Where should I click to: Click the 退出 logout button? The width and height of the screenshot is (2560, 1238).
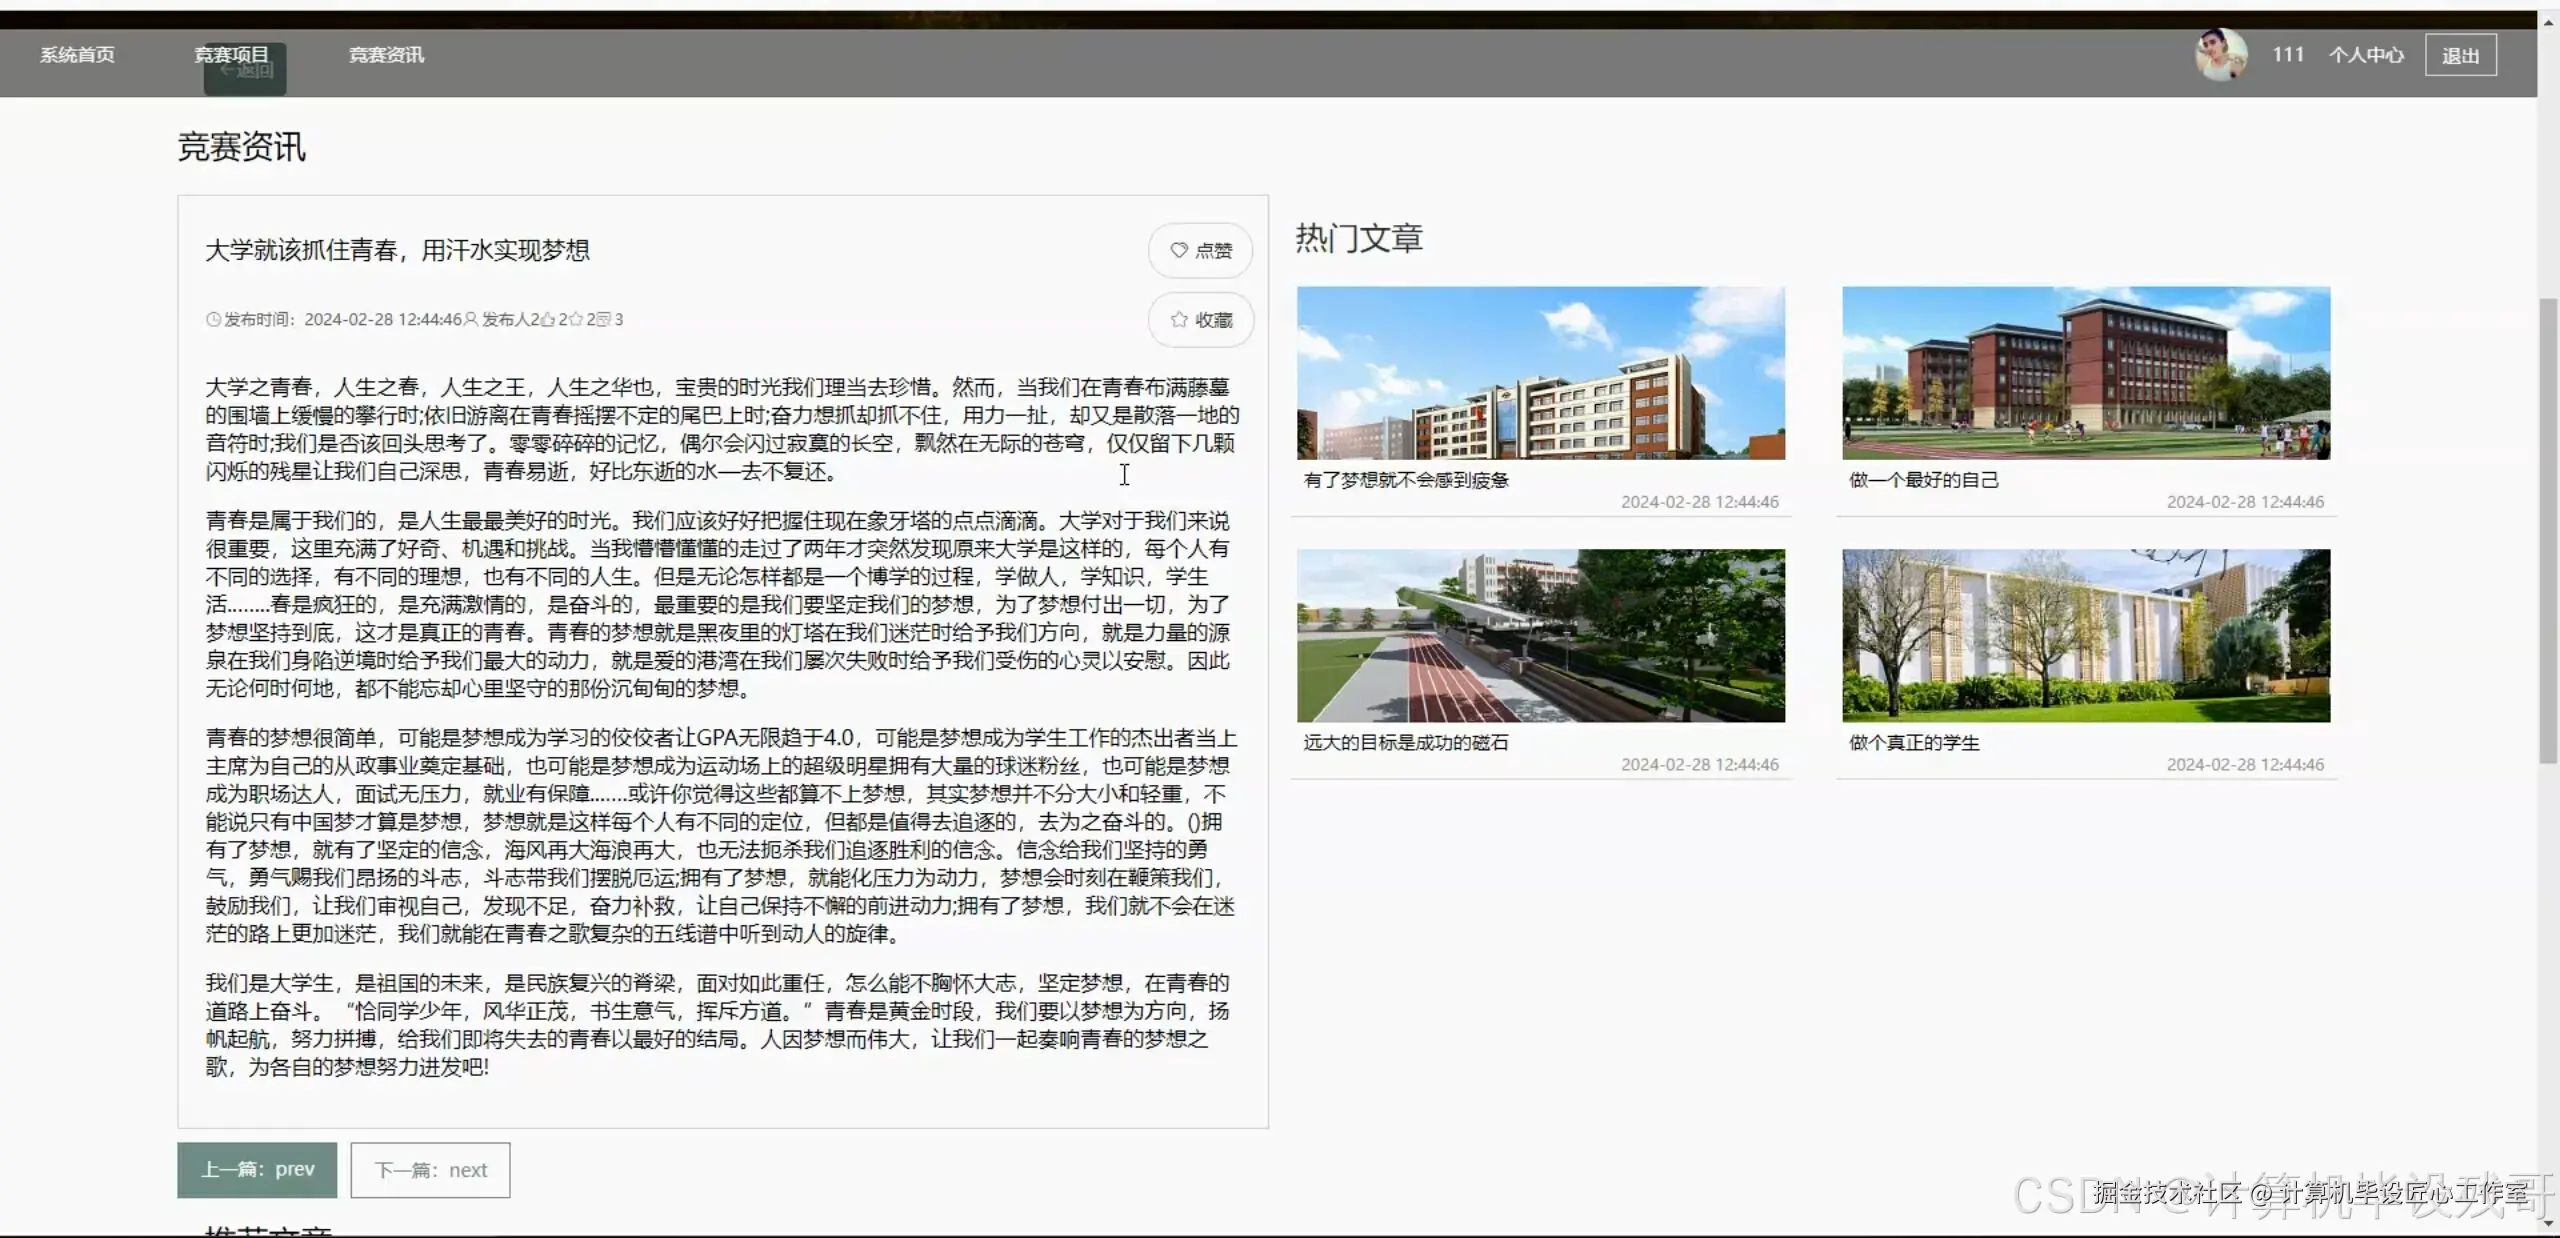click(x=2460, y=54)
